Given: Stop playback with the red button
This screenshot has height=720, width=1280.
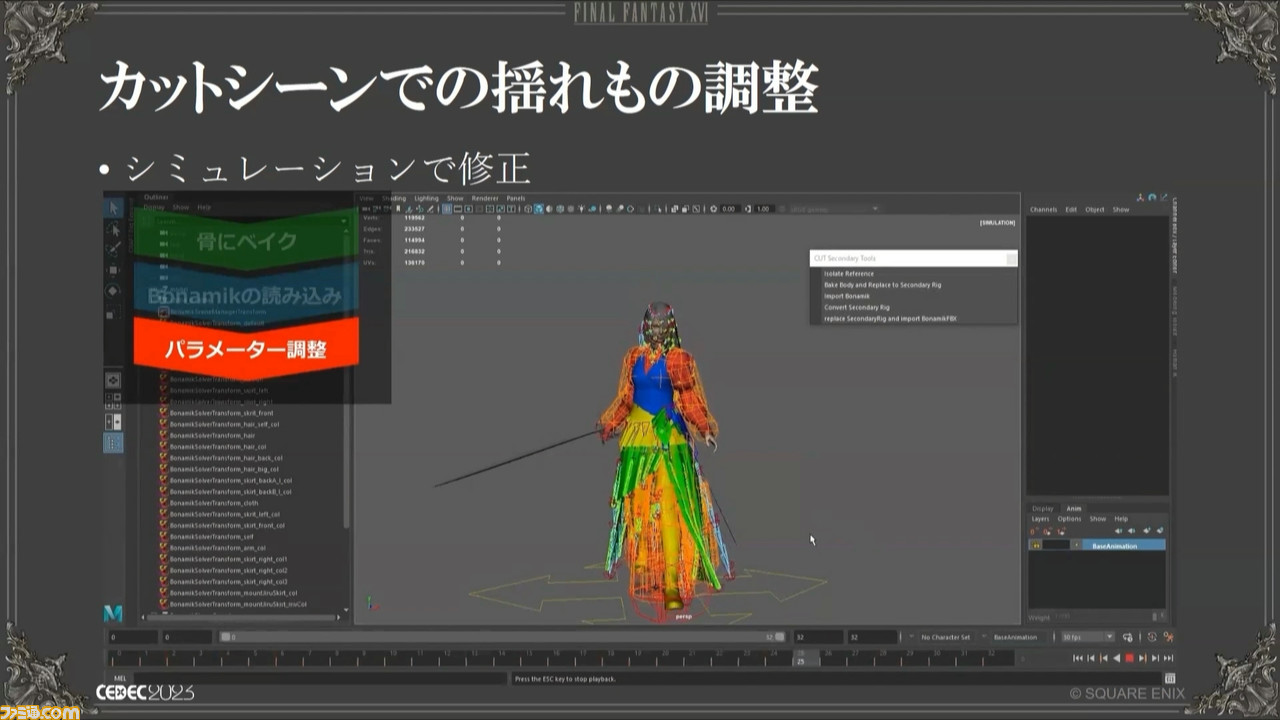Looking at the screenshot, I should [1129, 658].
